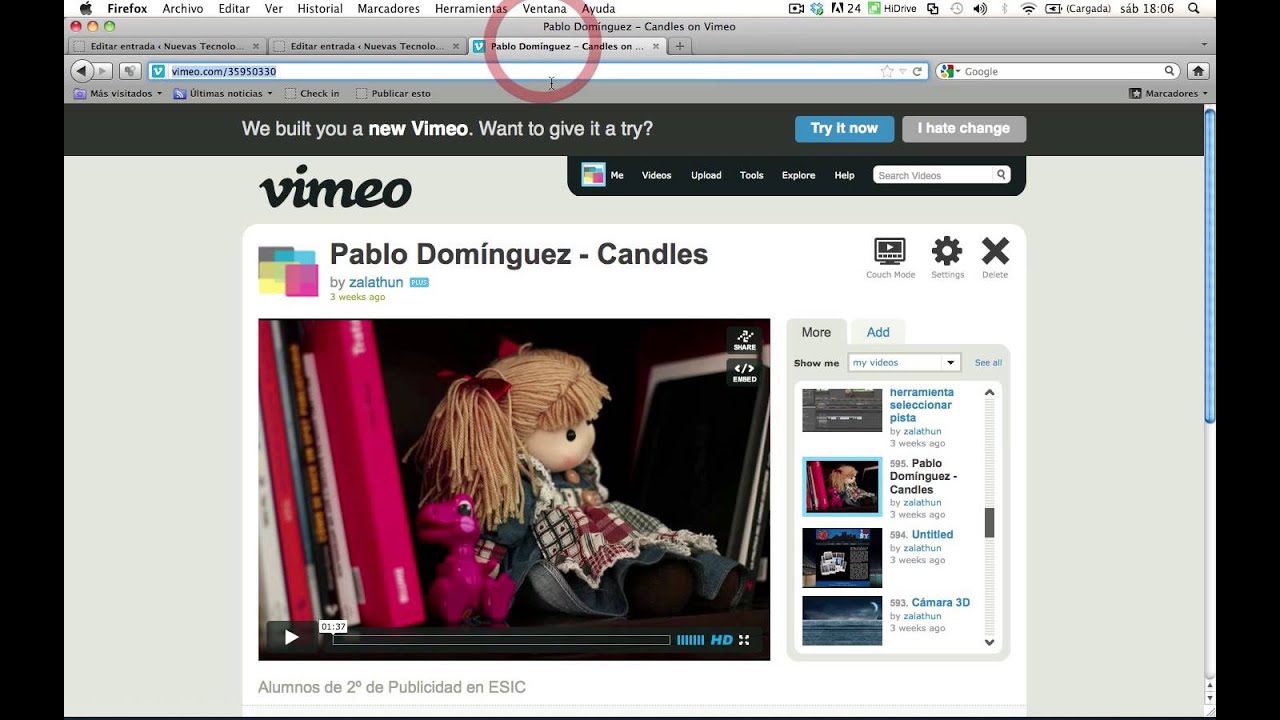Image resolution: width=1280 pixels, height=720 pixels.
Task: Switch to first Editar entrada tab
Action: (167, 46)
